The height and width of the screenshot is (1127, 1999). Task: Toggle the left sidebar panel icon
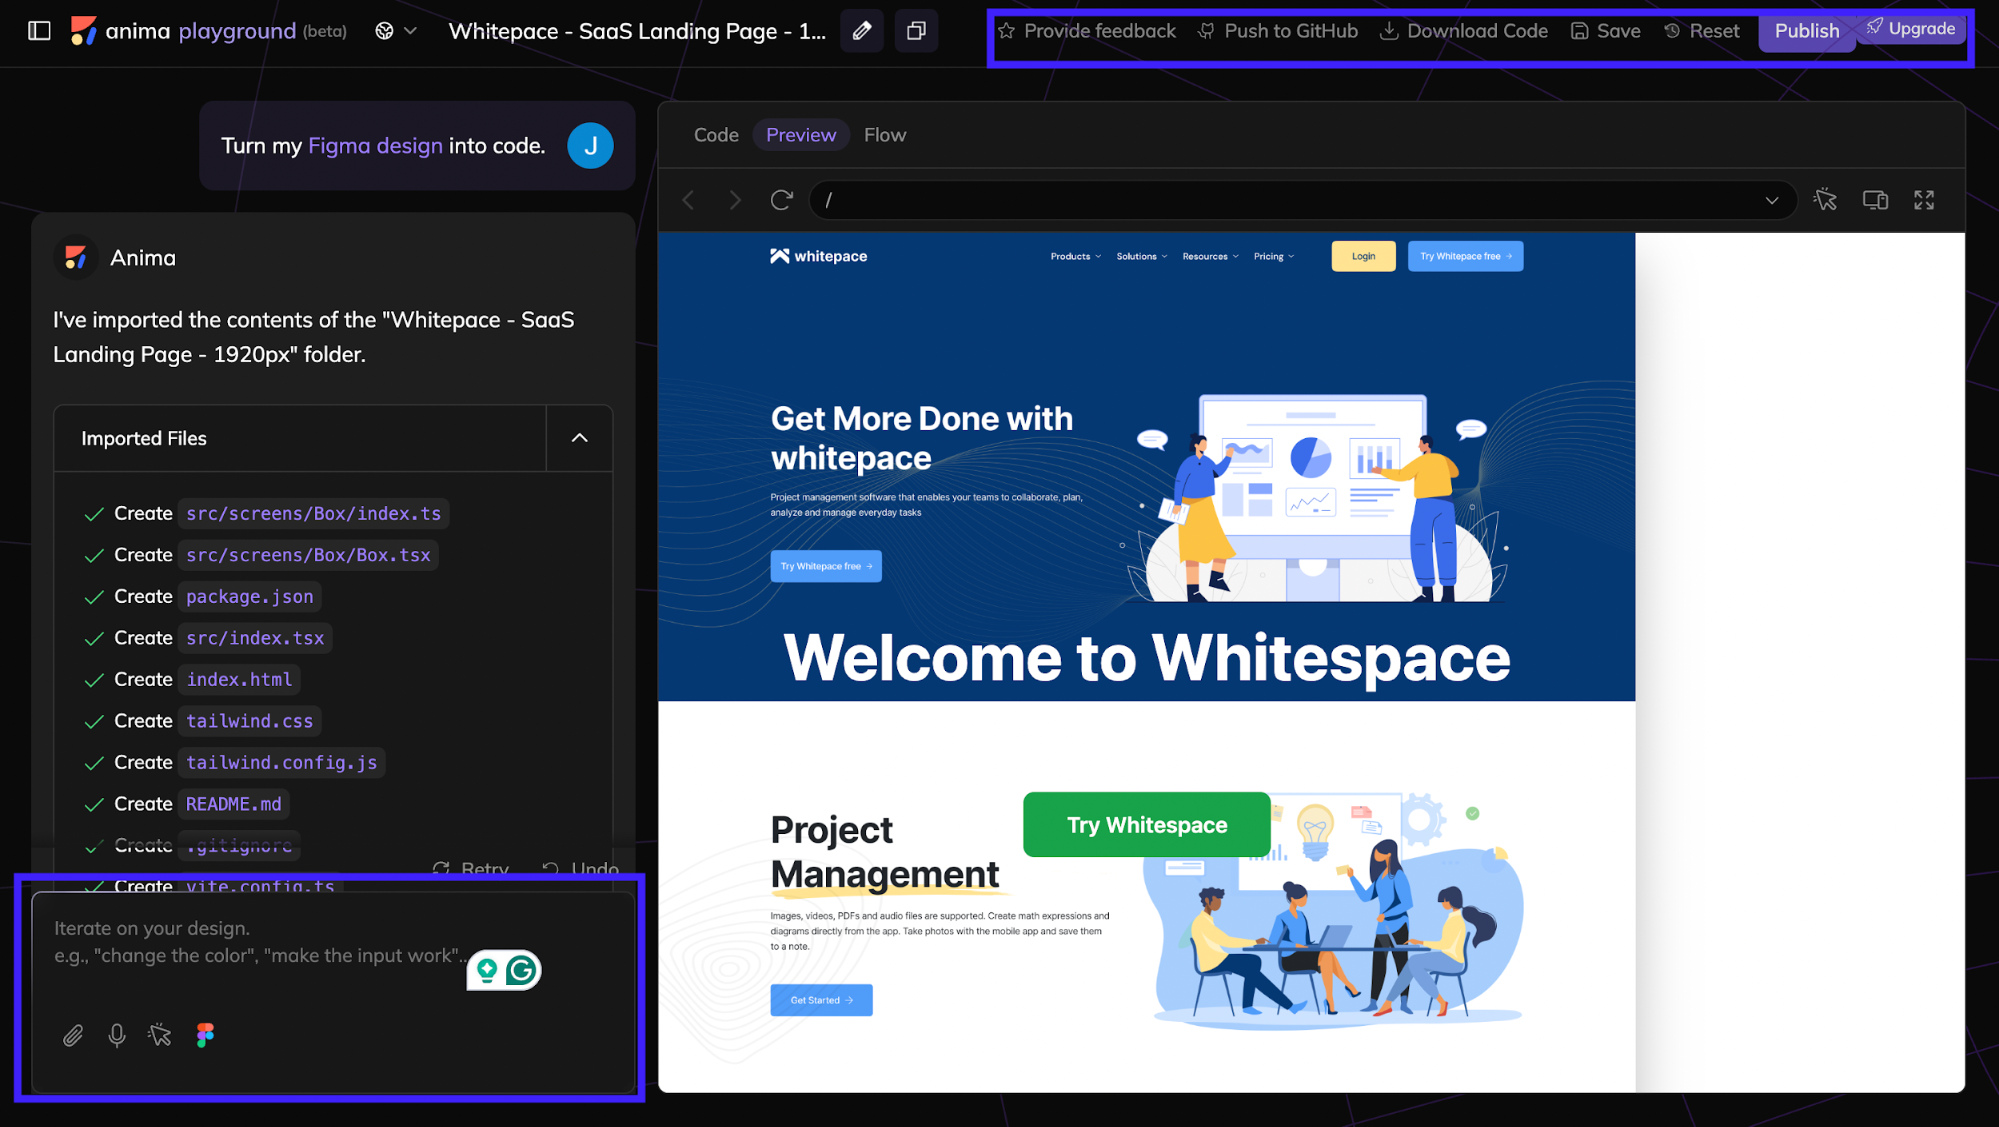(39, 31)
